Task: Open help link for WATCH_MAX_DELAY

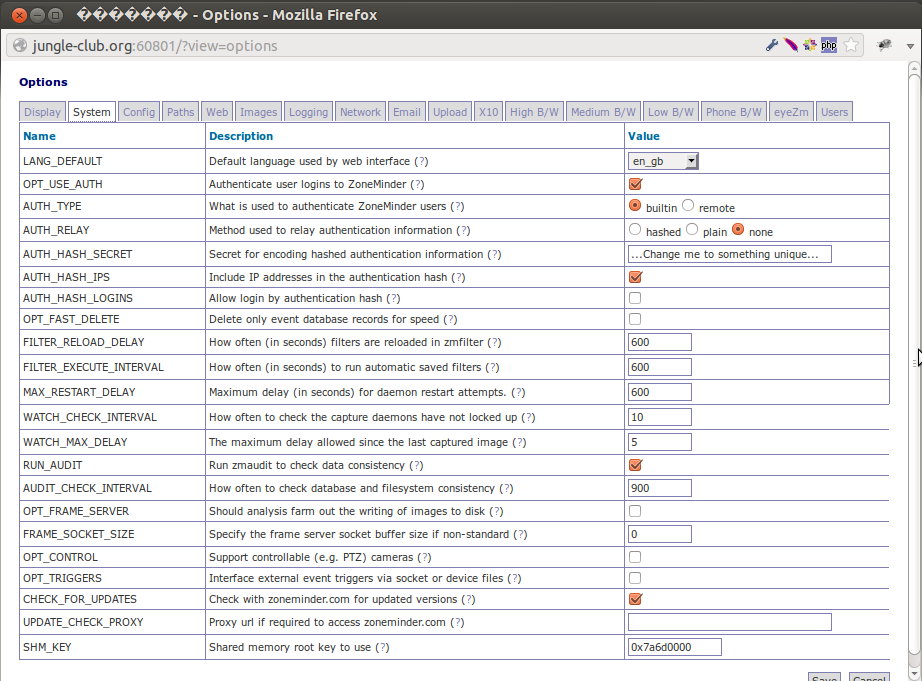Action: coord(519,442)
